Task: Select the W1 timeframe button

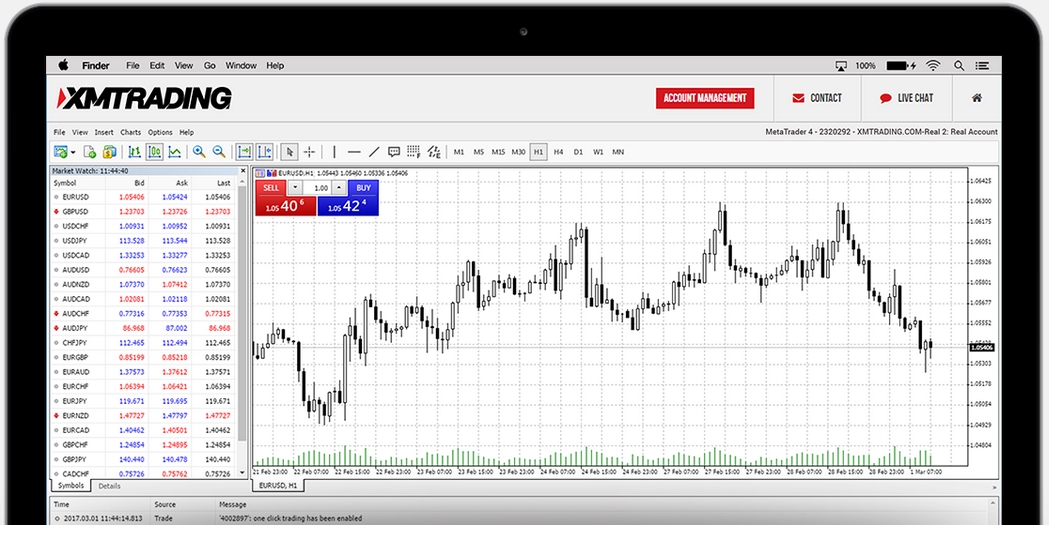Action: (x=598, y=152)
